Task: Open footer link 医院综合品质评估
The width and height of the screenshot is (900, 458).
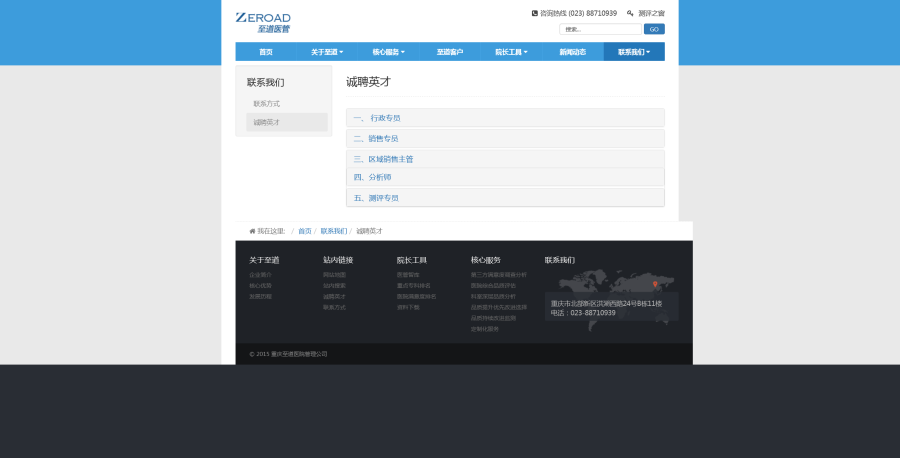Action: [494, 286]
